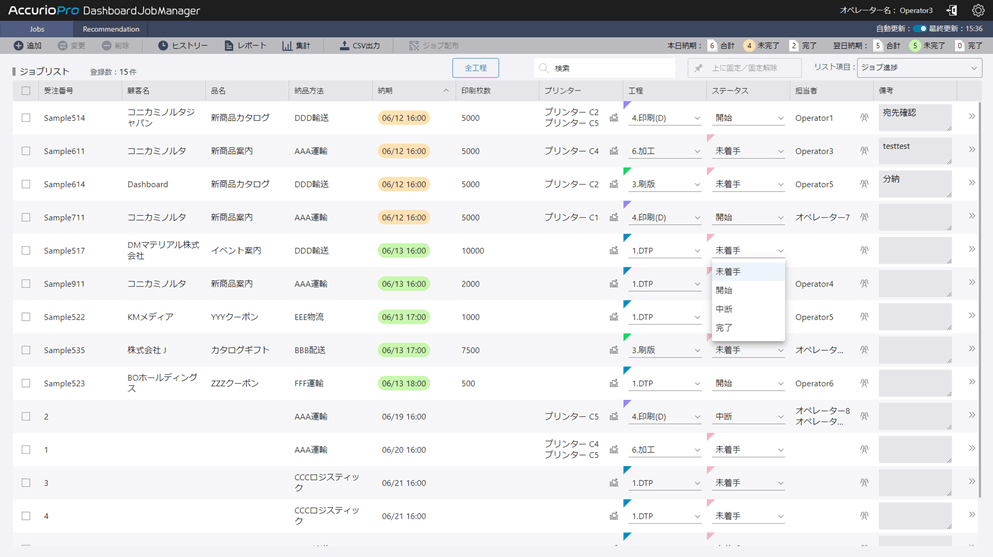993x557 pixels.
Task: Open details arrow for row Sample523
Action: [971, 382]
